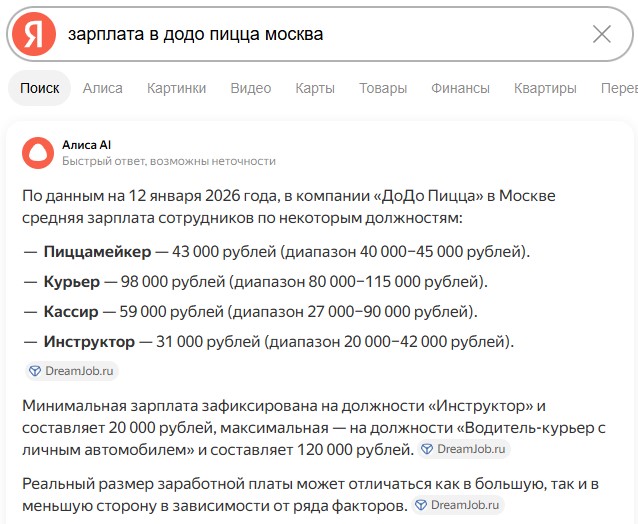Image resolution: width=638 pixels, height=524 pixels.
Task: Click the Кассир salary line
Action: (250, 312)
